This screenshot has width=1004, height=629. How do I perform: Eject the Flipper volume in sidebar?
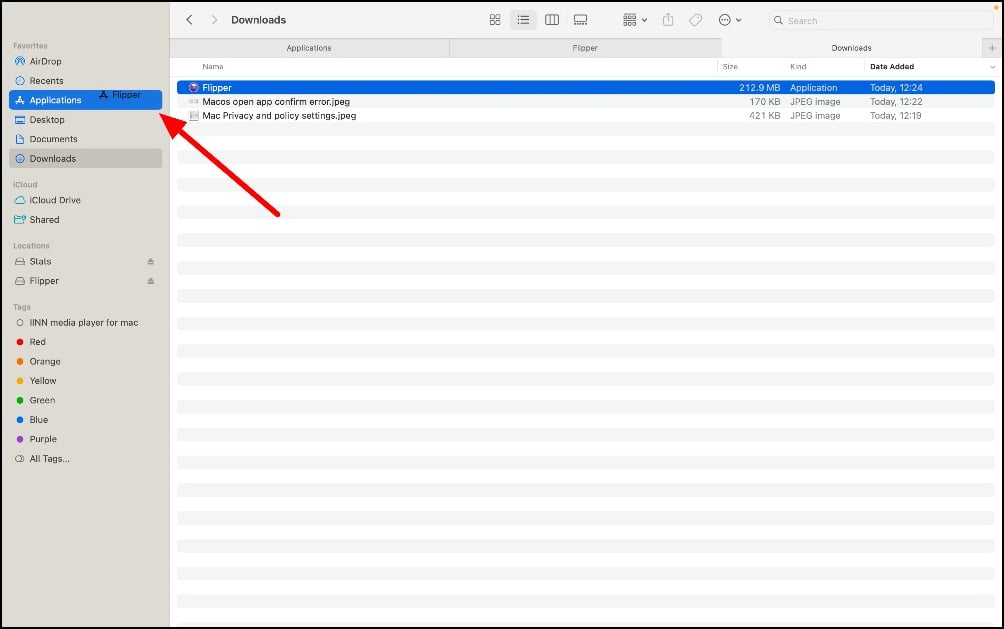(151, 281)
